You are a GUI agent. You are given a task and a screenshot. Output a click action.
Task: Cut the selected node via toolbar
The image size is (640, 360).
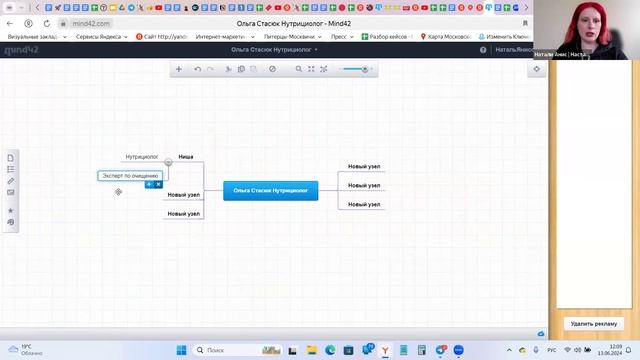pyautogui.click(x=228, y=69)
